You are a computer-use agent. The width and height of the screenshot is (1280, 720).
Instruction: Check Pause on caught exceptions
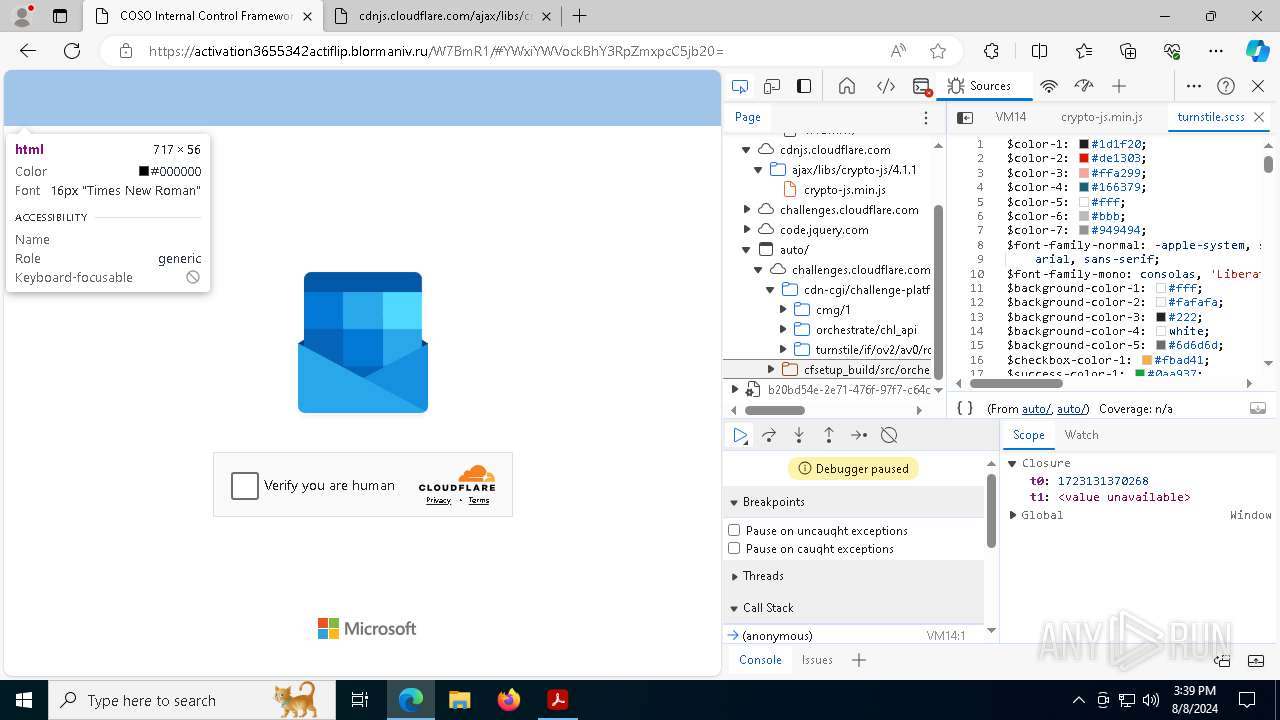pyautogui.click(x=734, y=548)
